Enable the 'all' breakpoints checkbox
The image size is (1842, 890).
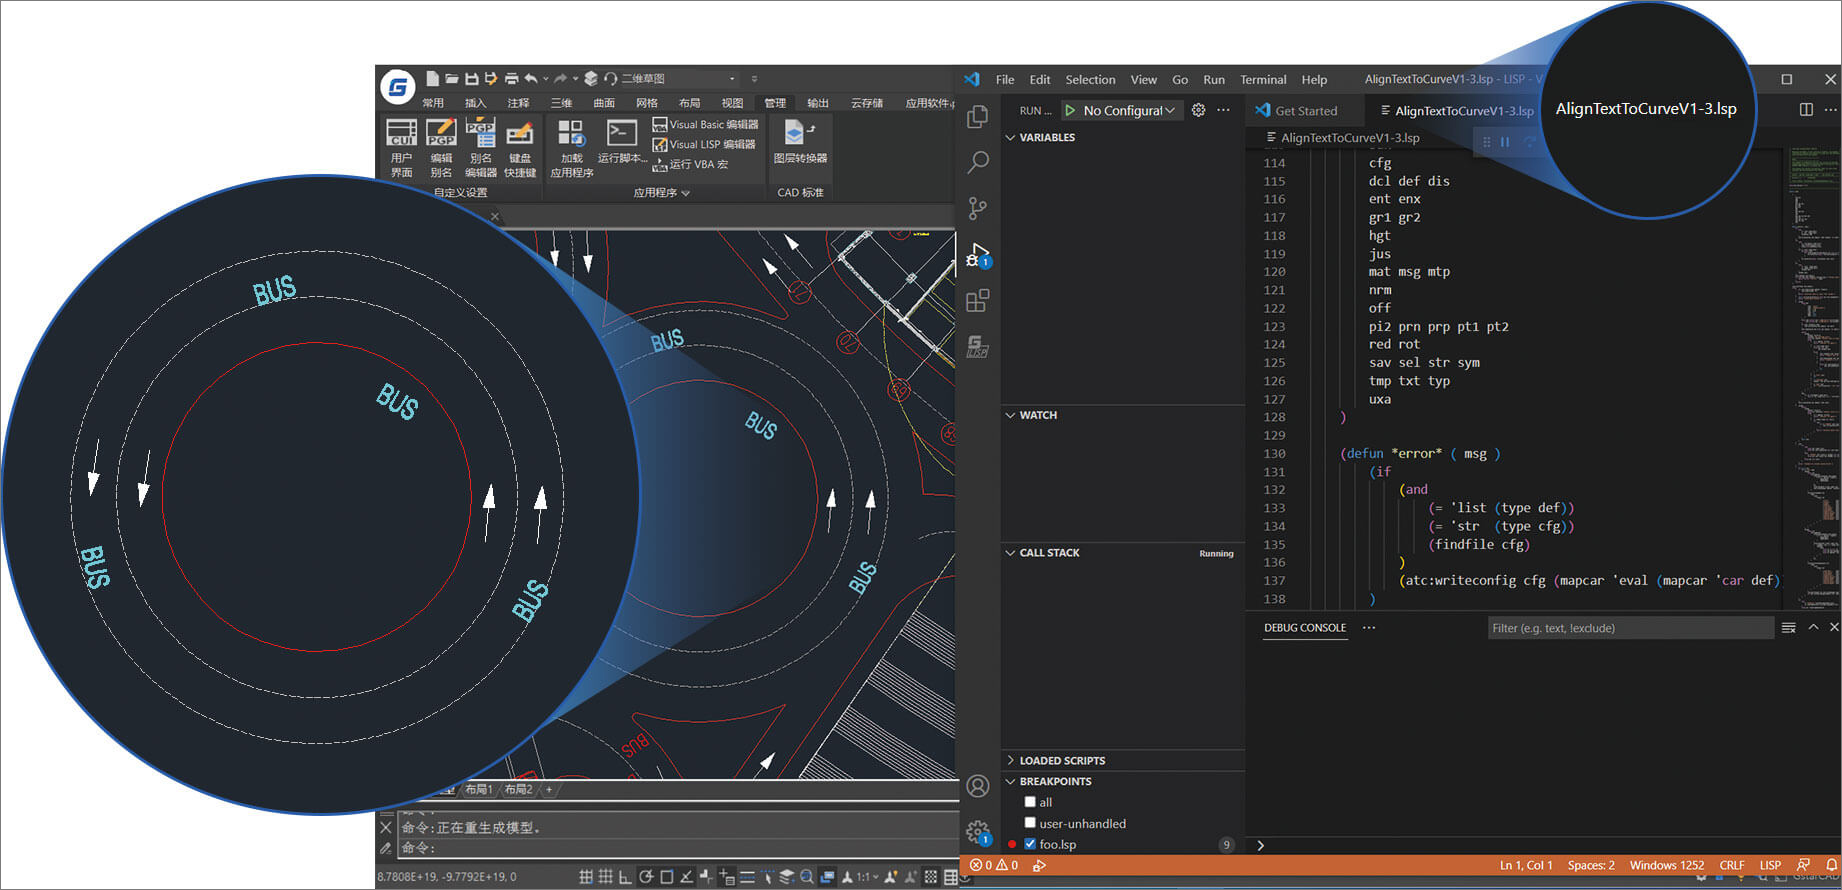(x=1030, y=802)
